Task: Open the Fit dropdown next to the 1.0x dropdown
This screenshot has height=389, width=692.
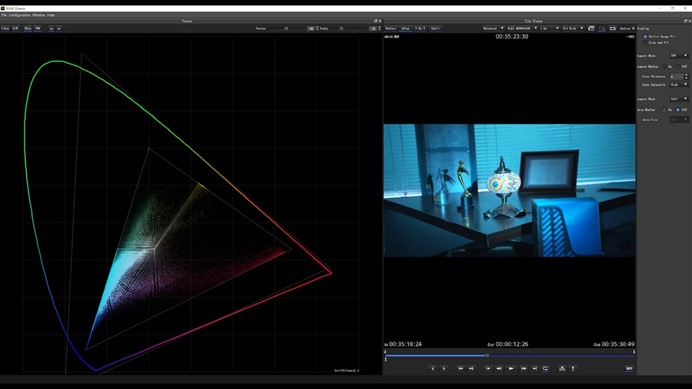Action: [x=573, y=28]
